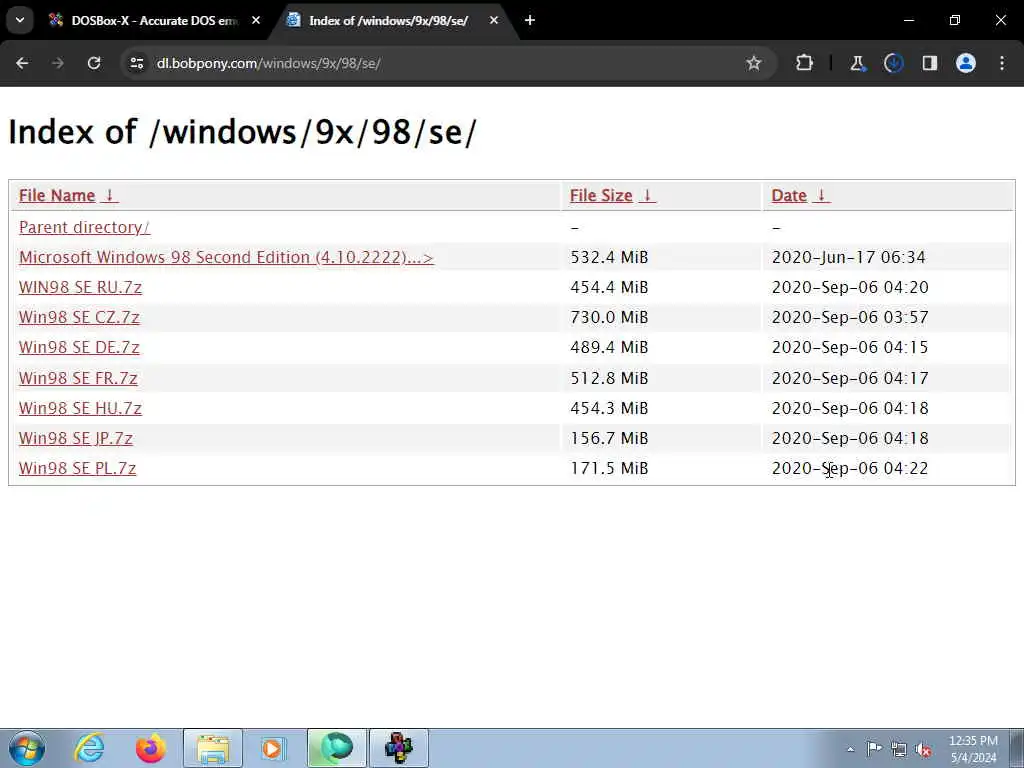This screenshot has height=768, width=1024.
Task: Open the Extensions puzzle icon
Action: (x=805, y=63)
